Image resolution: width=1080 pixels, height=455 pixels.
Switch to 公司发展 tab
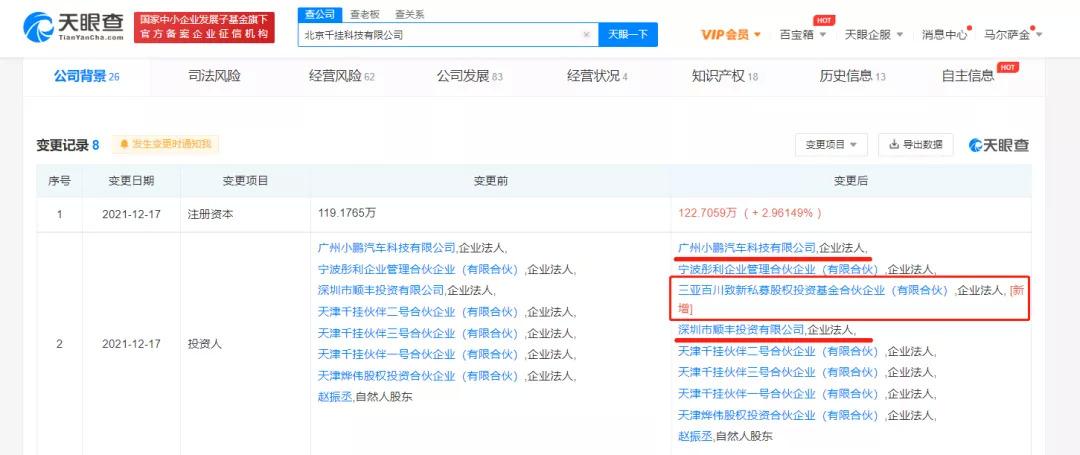pos(470,76)
